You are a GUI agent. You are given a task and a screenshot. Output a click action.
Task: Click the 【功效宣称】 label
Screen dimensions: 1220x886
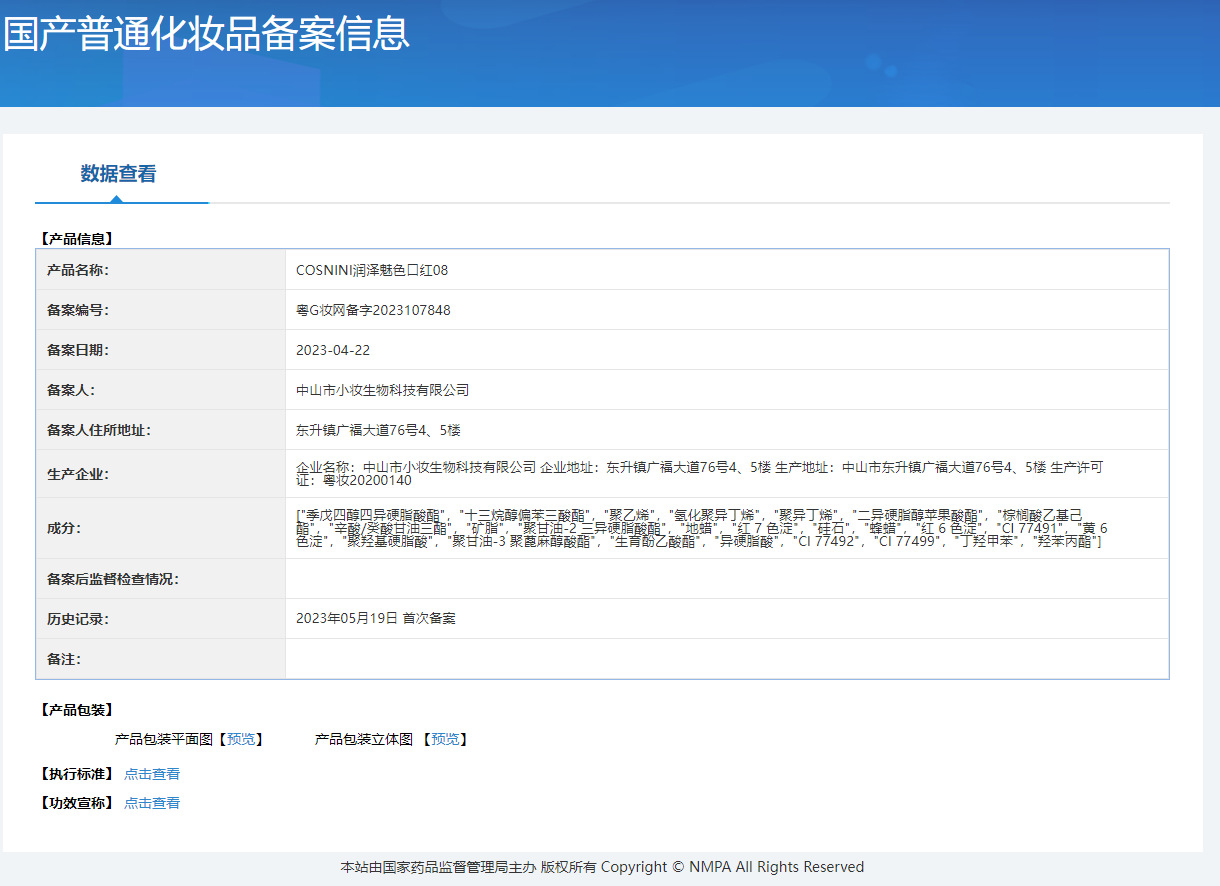77,803
